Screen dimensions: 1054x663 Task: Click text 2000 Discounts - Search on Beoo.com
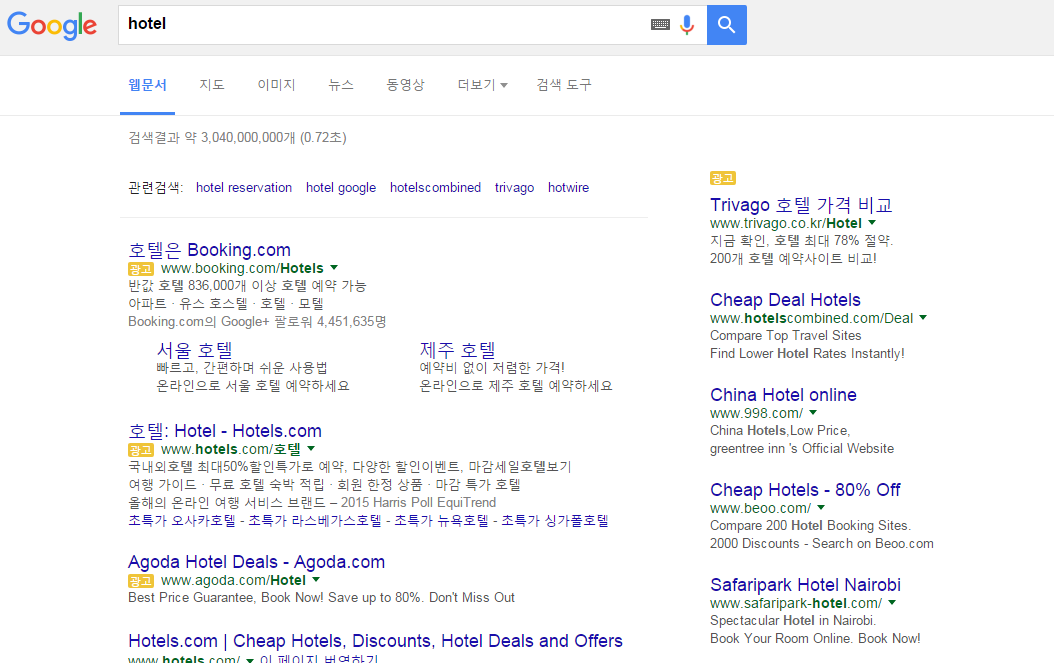(x=821, y=543)
